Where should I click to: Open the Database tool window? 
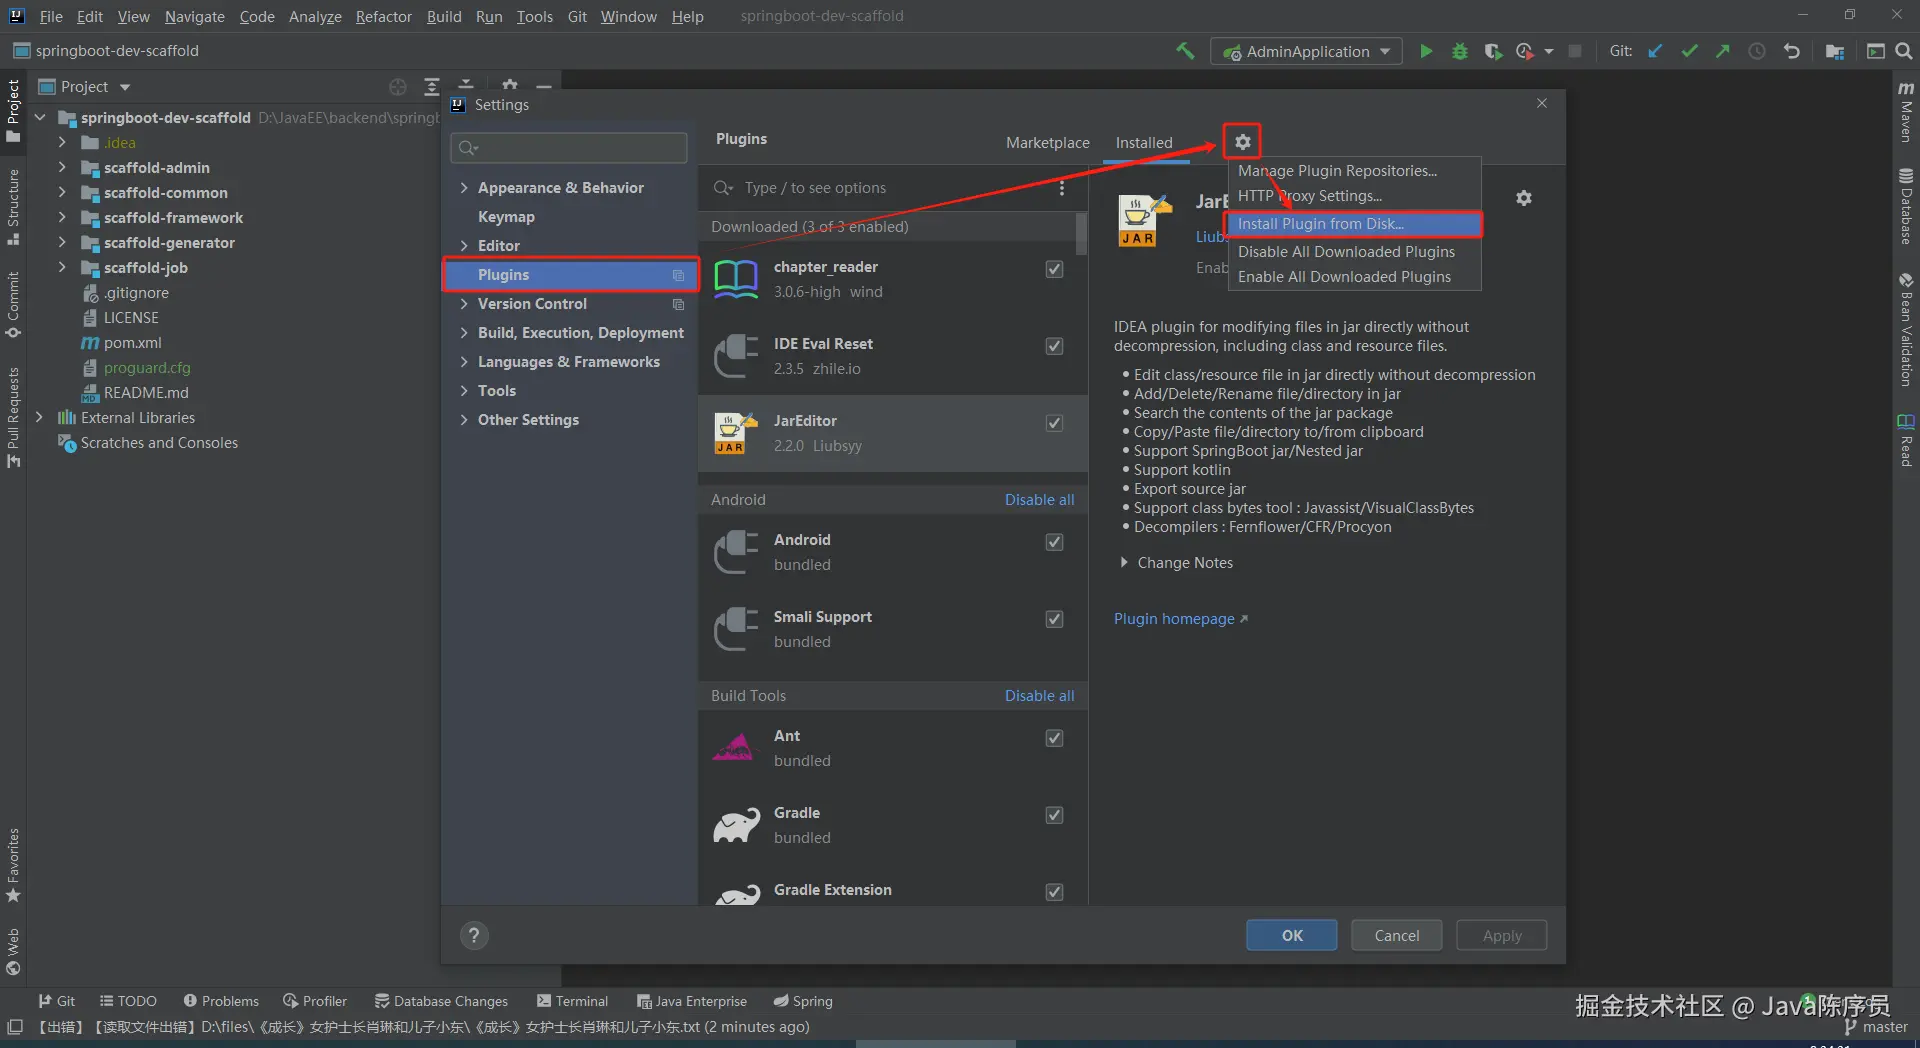[x=1906, y=206]
